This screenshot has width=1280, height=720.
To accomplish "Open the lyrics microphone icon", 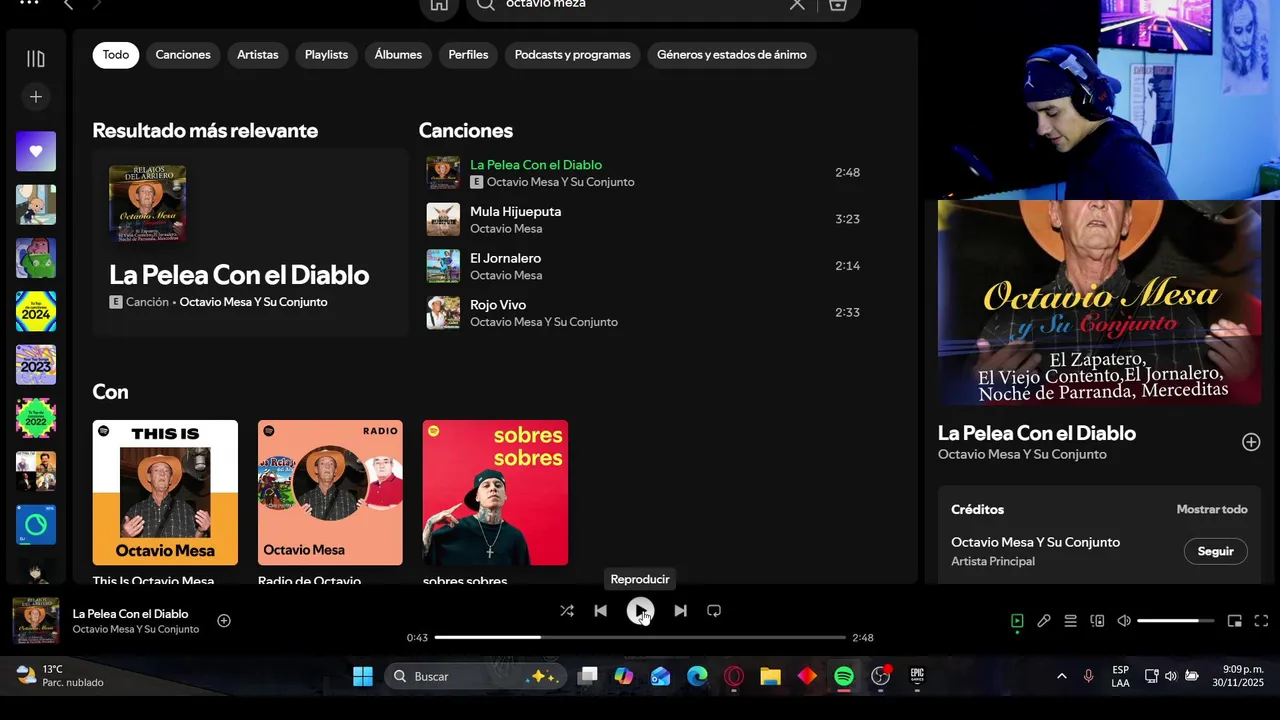I will pyautogui.click(x=1044, y=621).
